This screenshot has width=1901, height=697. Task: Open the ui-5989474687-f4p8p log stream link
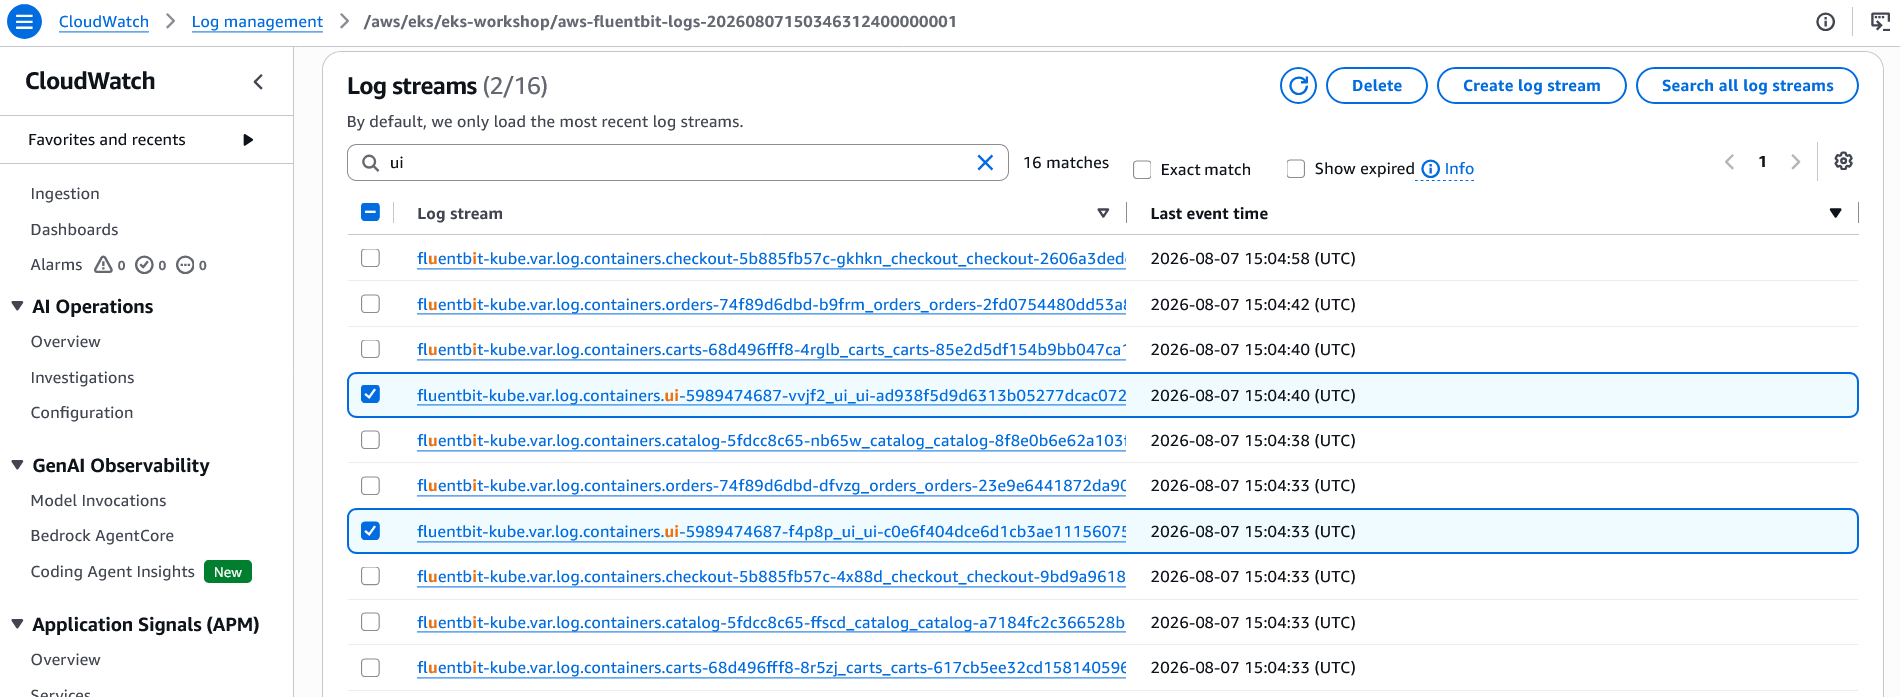point(771,531)
